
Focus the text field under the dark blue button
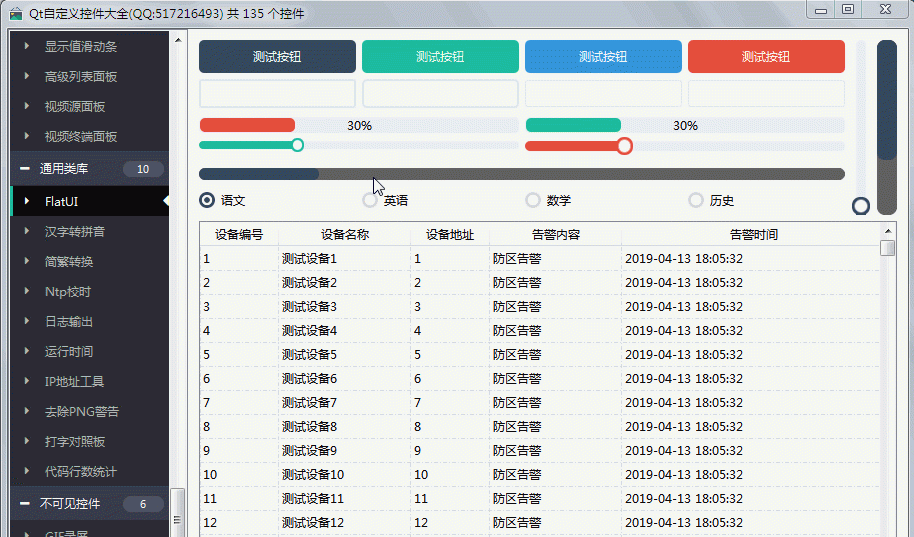pos(277,93)
